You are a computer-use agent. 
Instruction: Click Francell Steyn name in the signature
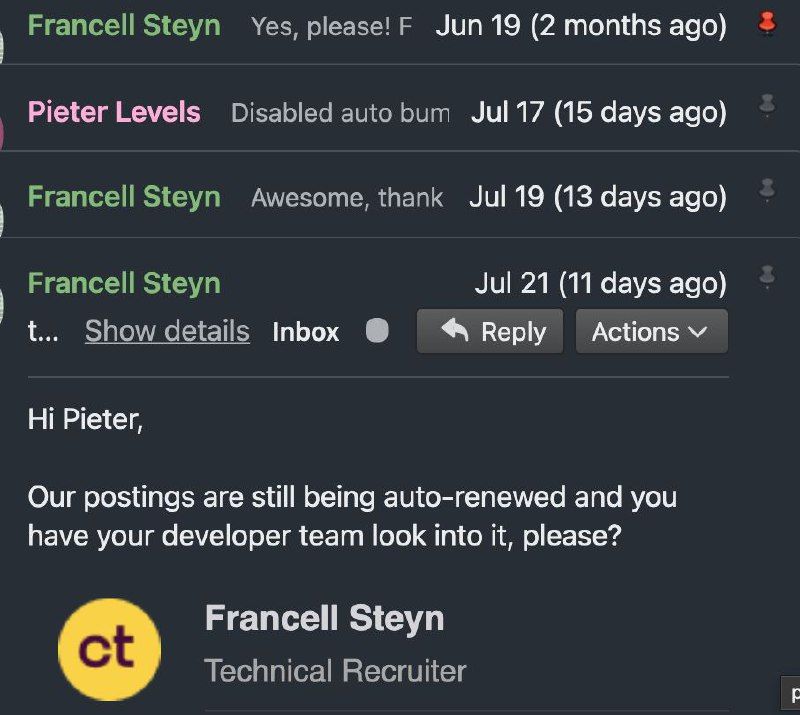(324, 618)
